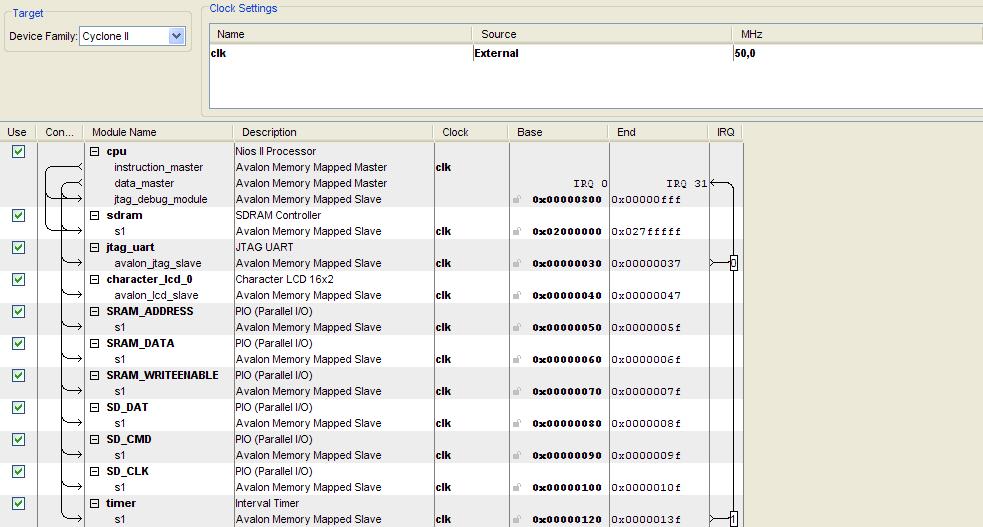Image resolution: width=983 pixels, height=527 pixels.
Task: Select the clk name cell
Action: 340,53
